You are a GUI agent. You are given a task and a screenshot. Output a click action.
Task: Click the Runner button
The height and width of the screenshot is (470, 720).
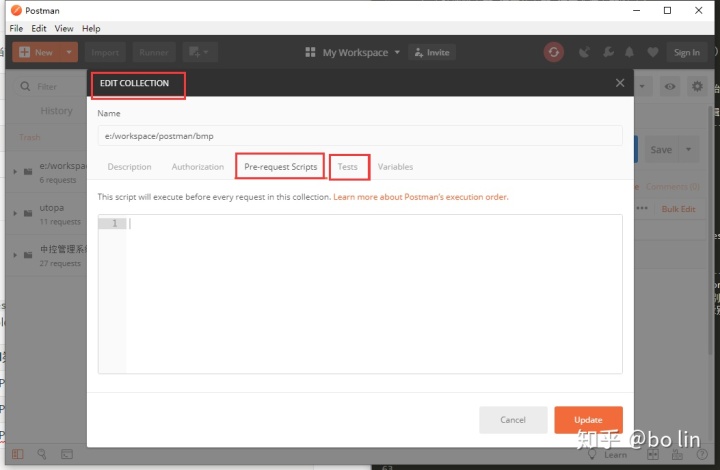click(154, 52)
